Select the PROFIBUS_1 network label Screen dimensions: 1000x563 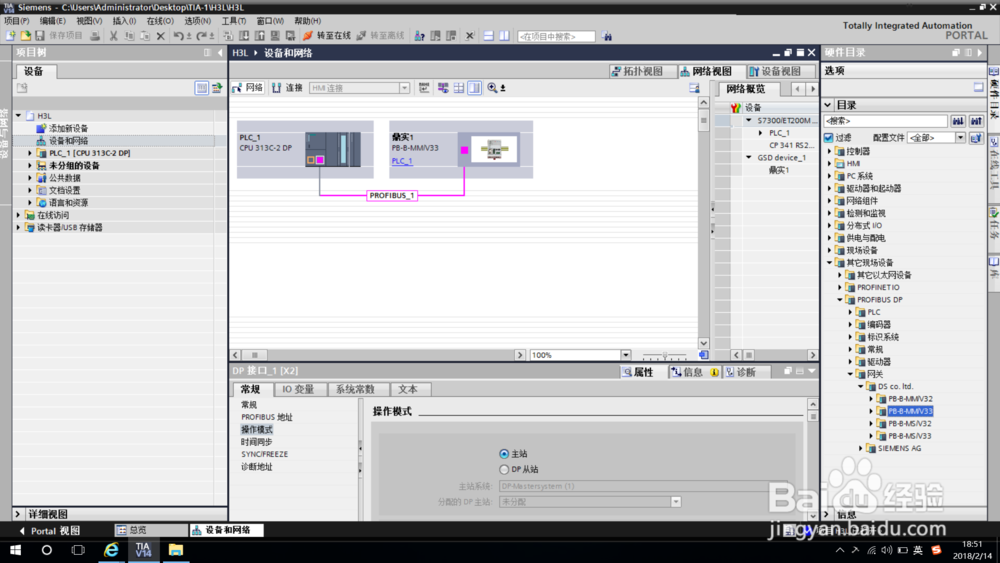(392, 196)
